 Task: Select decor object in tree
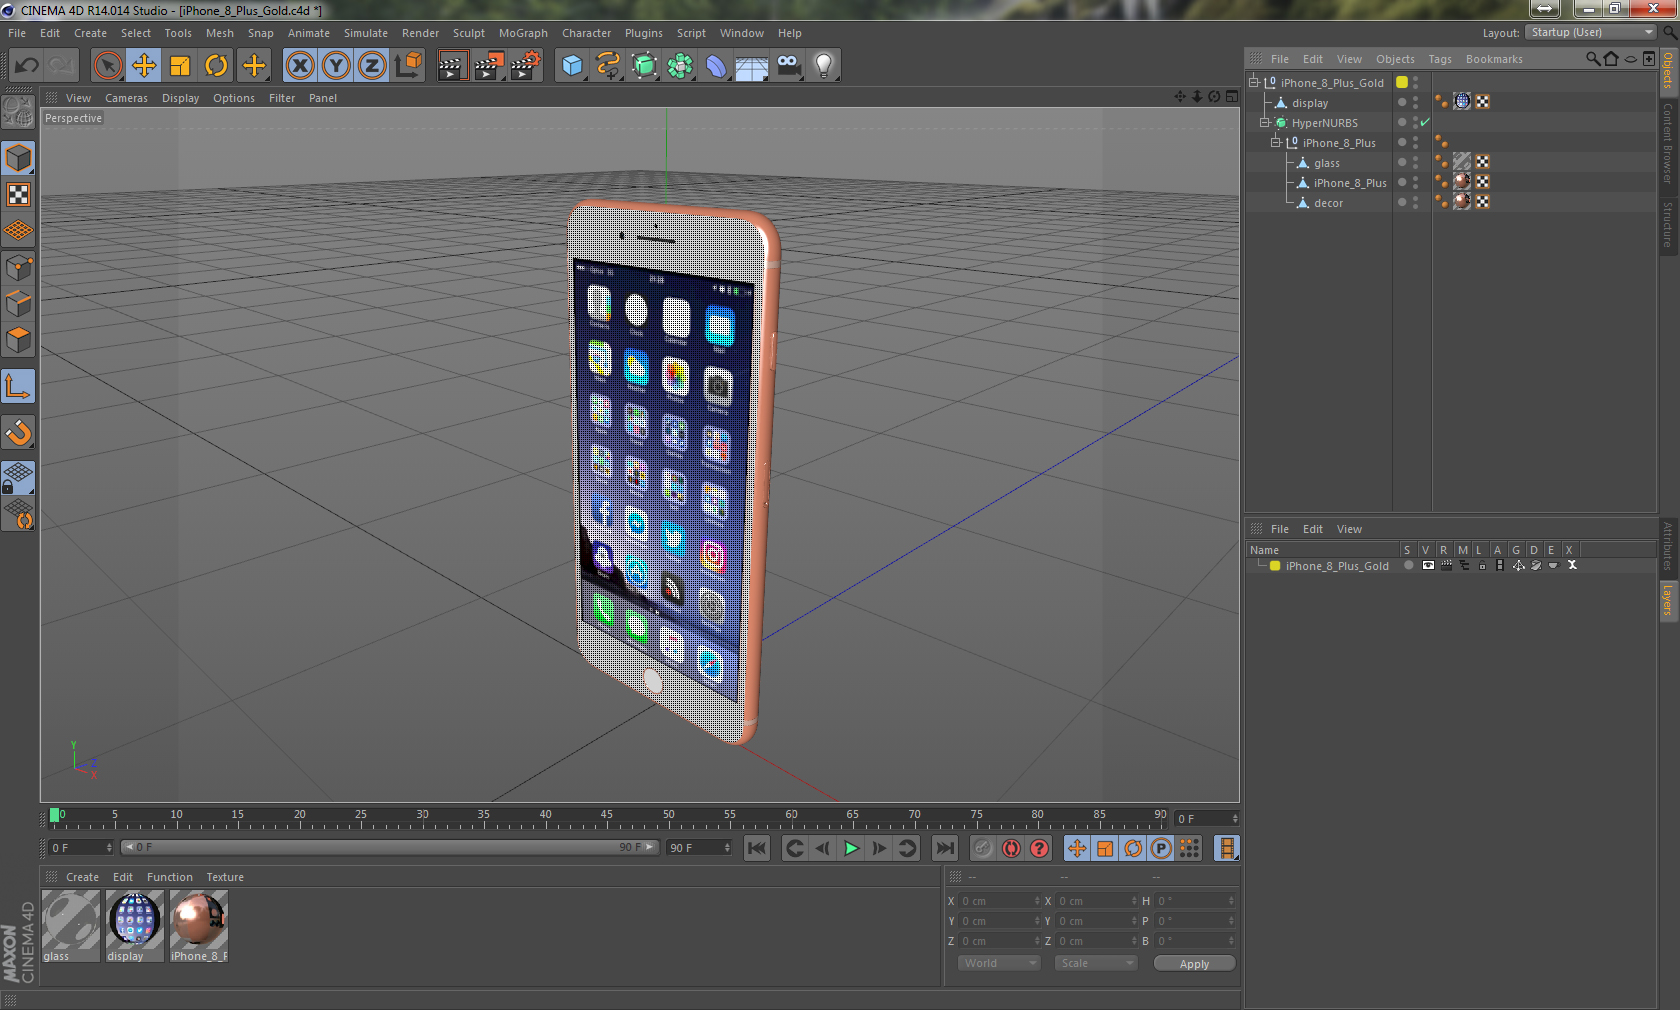1328,203
